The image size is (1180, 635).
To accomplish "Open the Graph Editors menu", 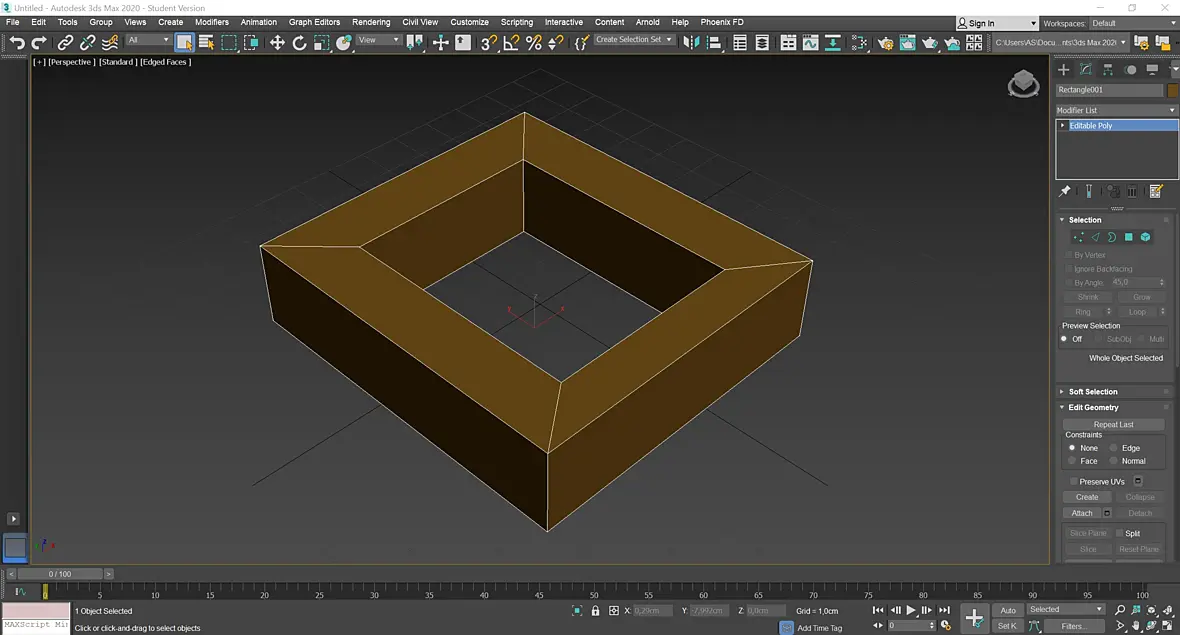I will (x=315, y=22).
